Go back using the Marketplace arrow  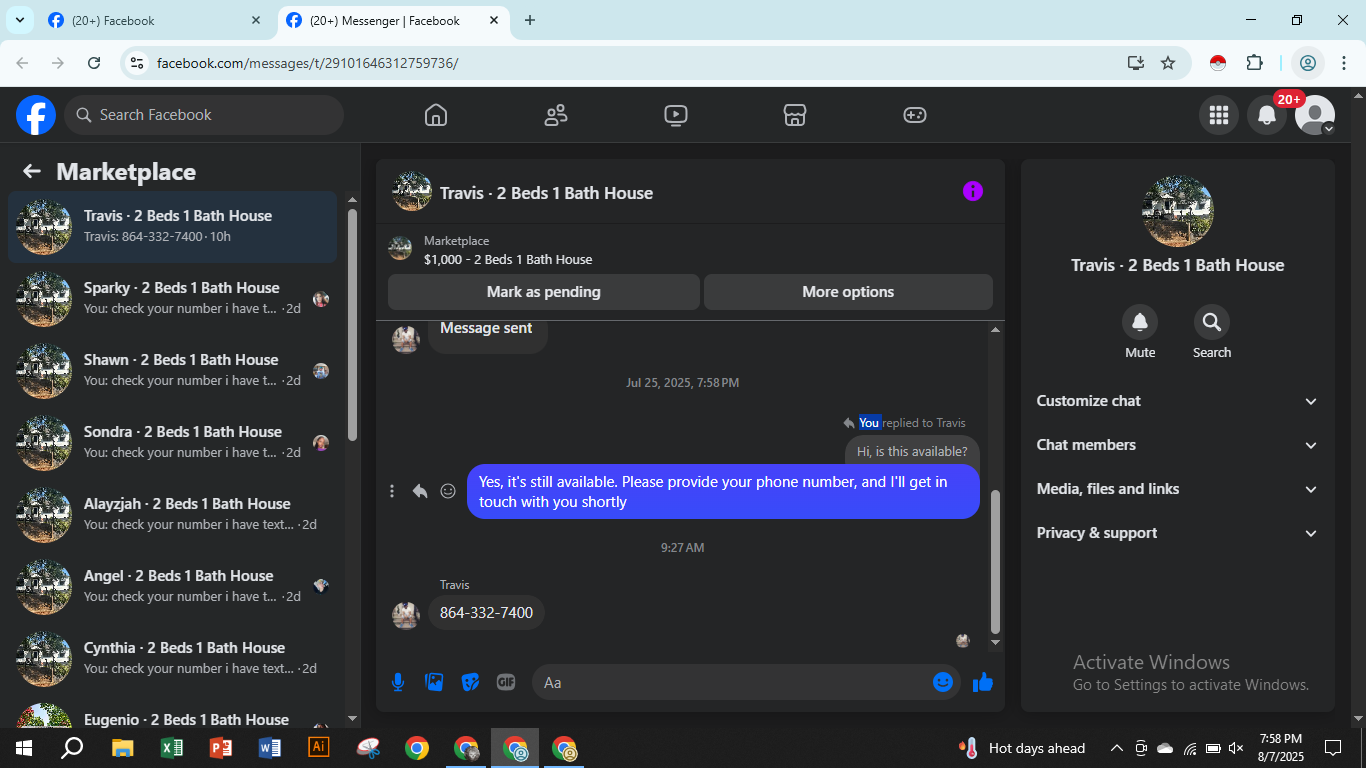click(32, 171)
